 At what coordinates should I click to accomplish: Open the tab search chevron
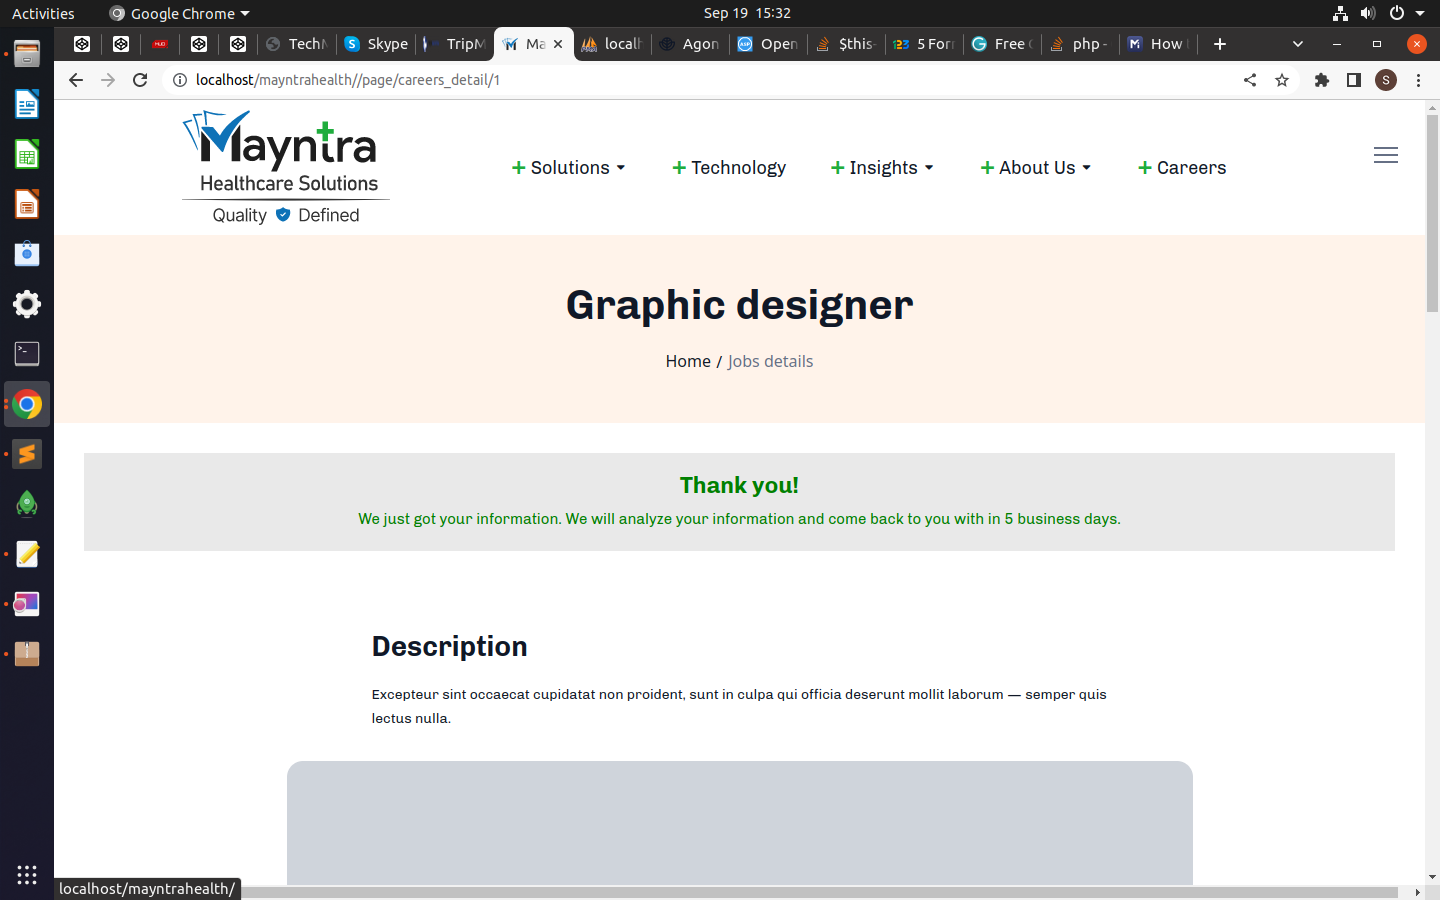tap(1298, 44)
